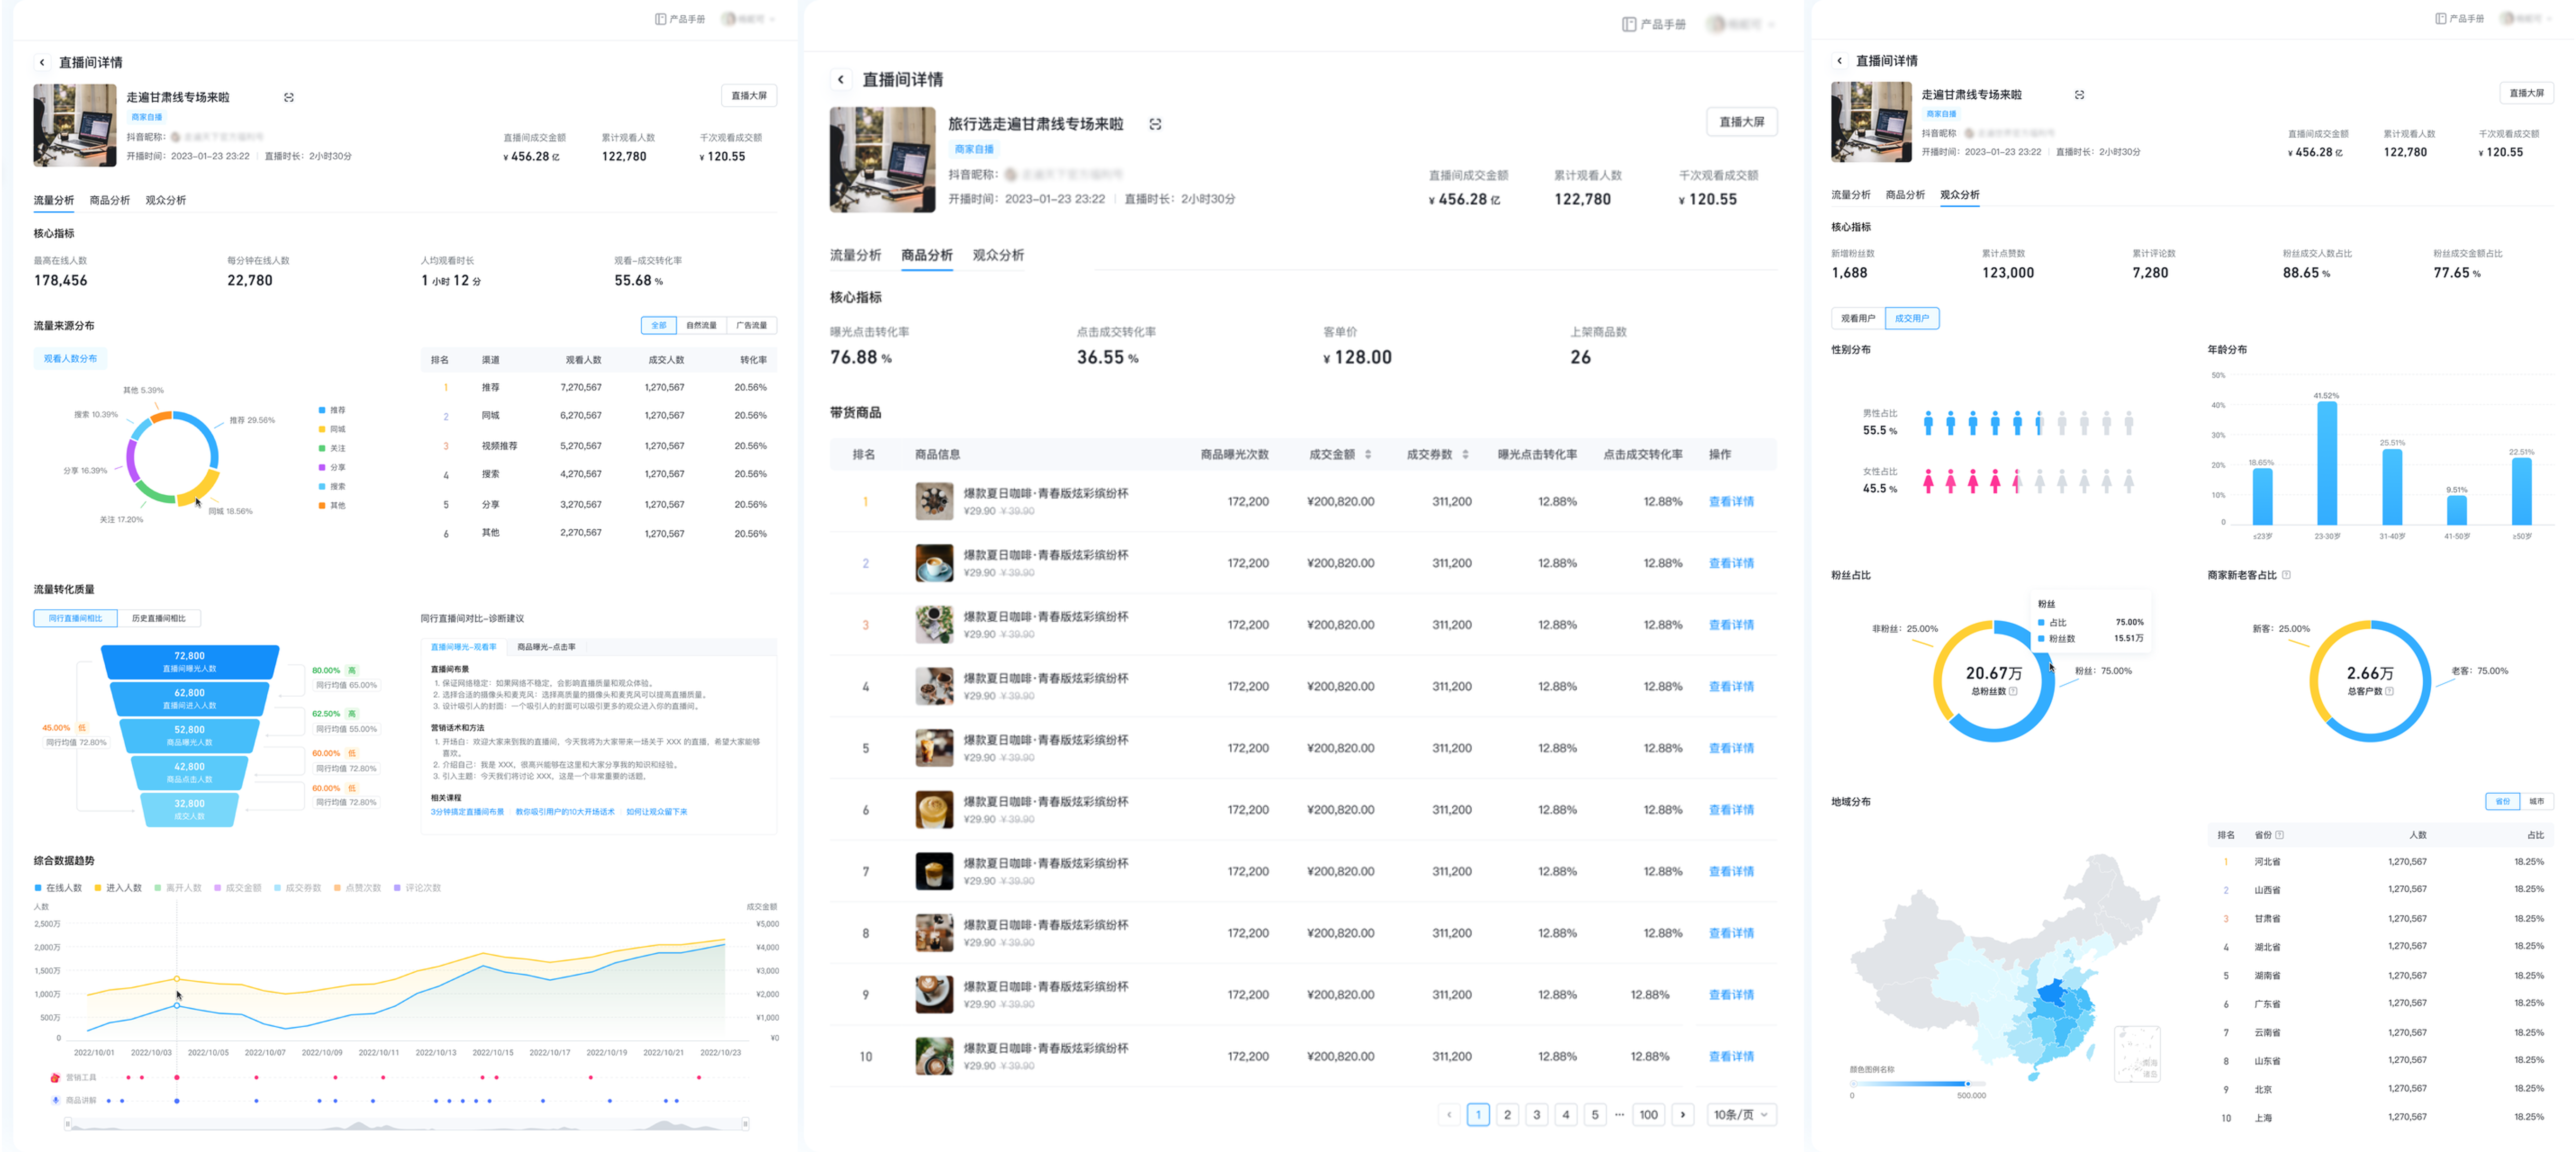
Task: Open 产品手册 icon in middle panel header
Action: (x=1629, y=24)
